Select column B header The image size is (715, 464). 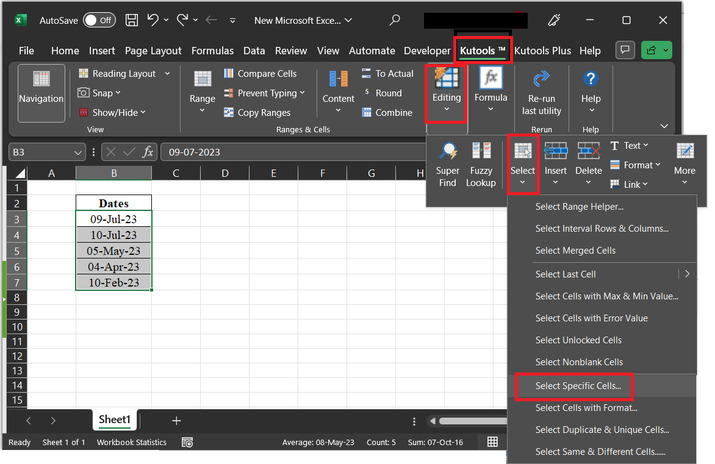pos(114,173)
